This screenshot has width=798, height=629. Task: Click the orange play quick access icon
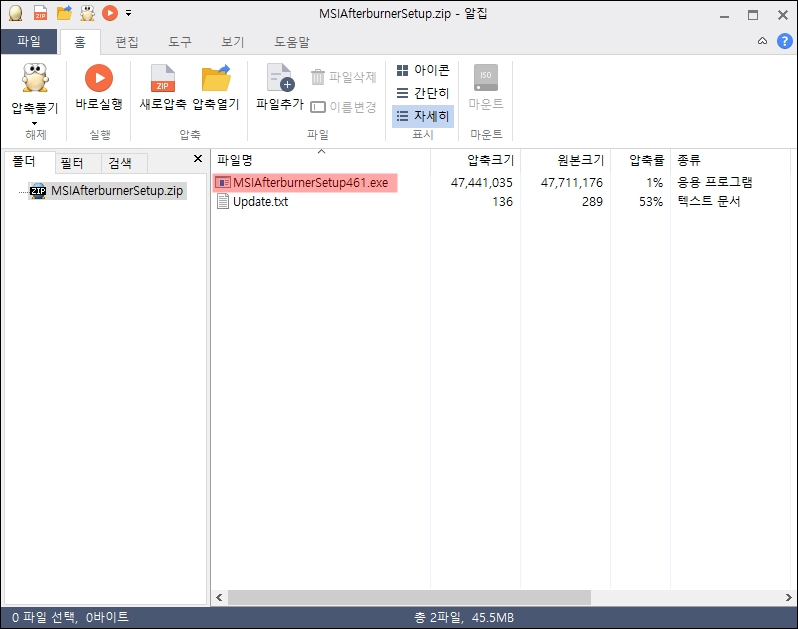tap(110, 13)
